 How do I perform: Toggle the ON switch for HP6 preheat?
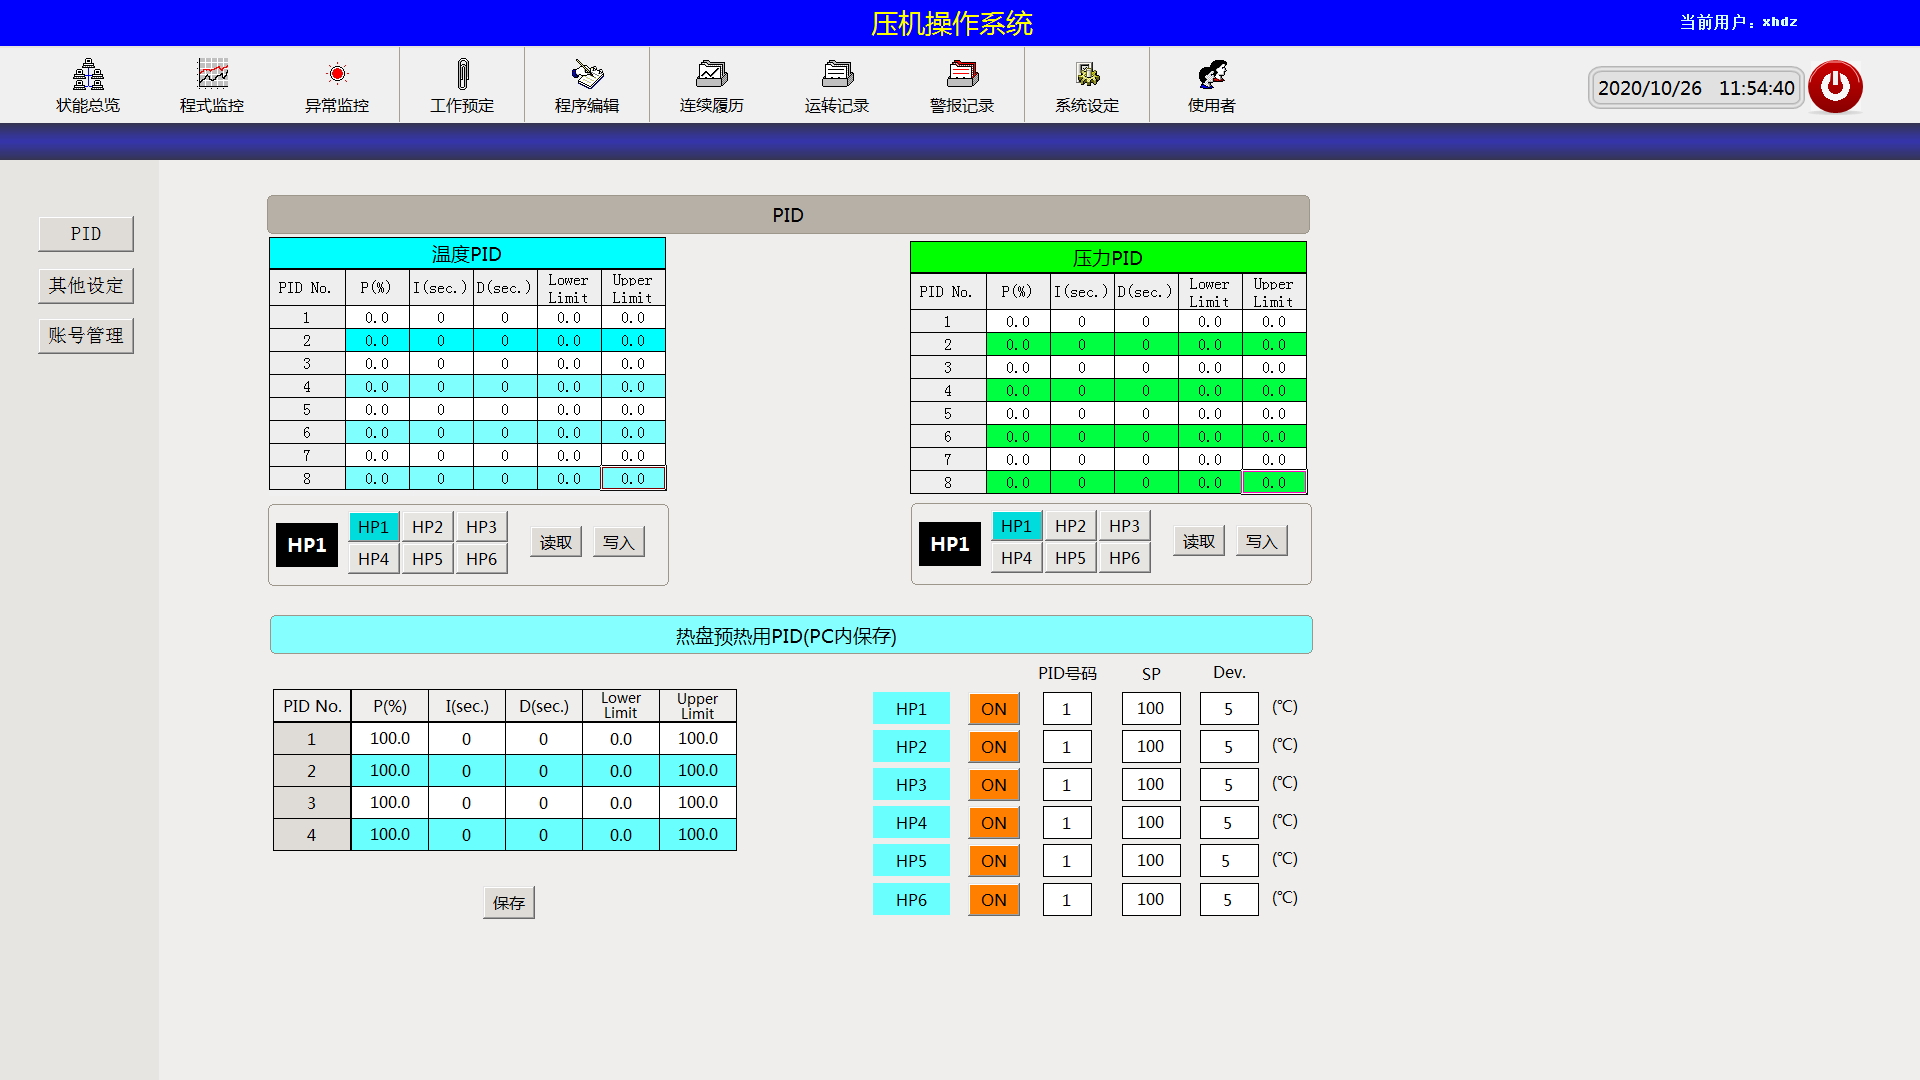[994, 900]
